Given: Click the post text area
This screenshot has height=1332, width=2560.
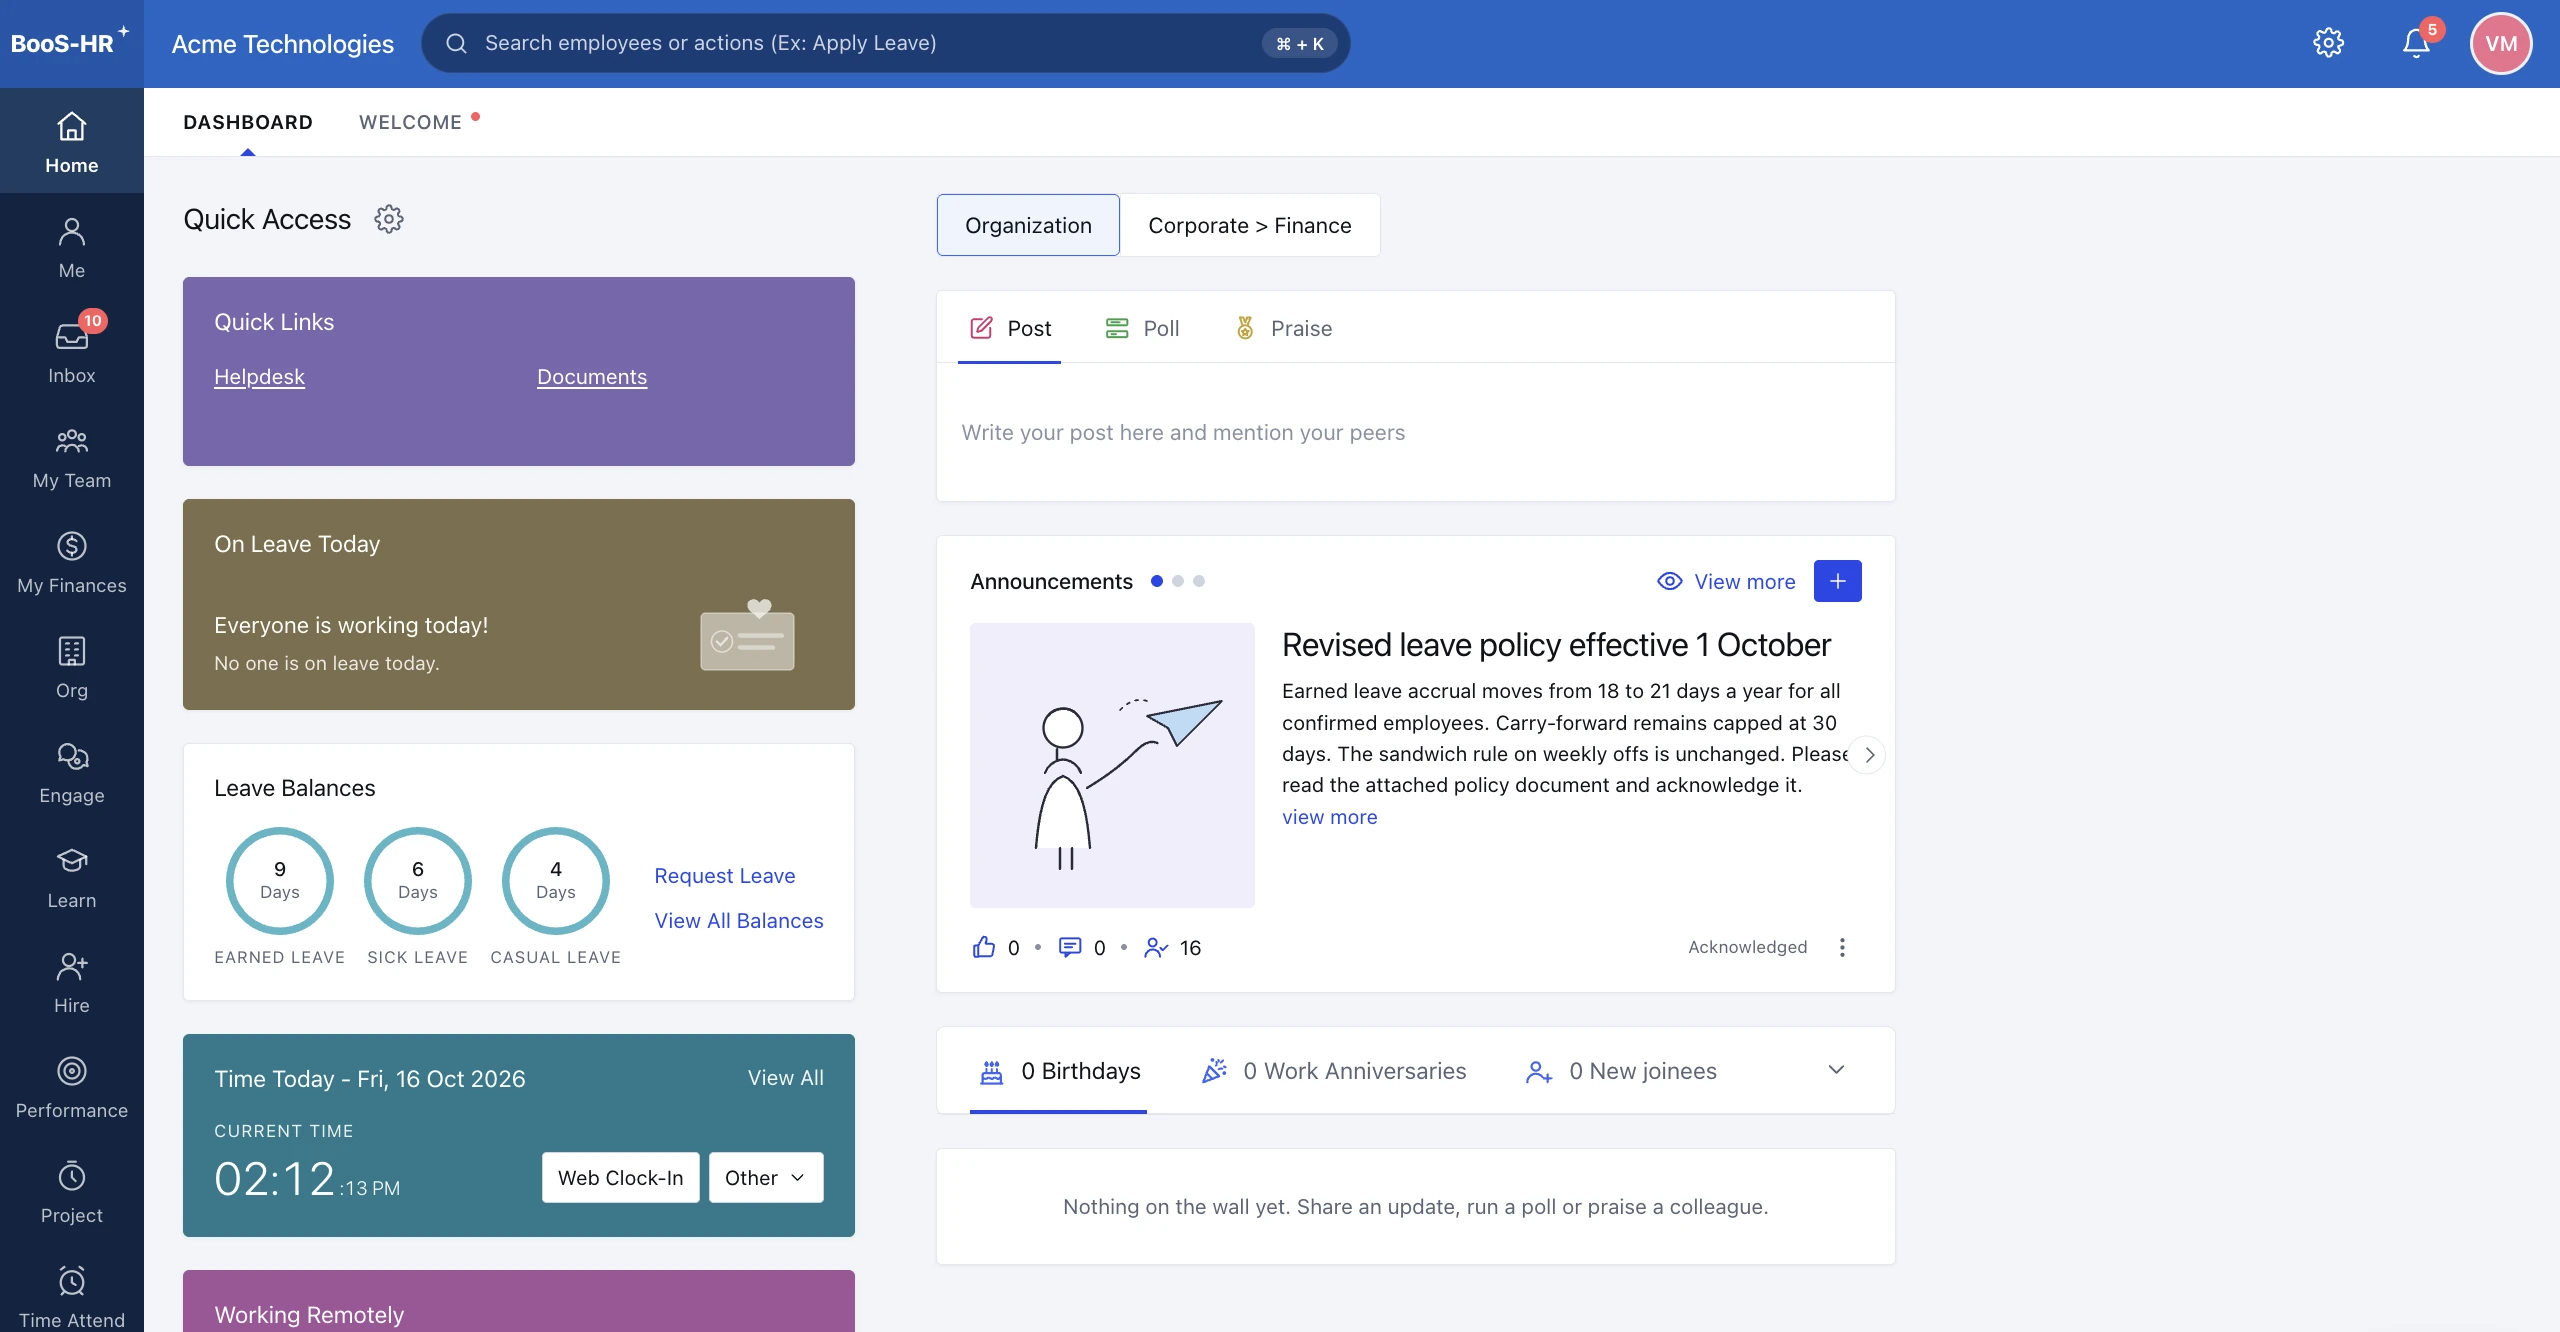Looking at the screenshot, I should click(1416, 432).
